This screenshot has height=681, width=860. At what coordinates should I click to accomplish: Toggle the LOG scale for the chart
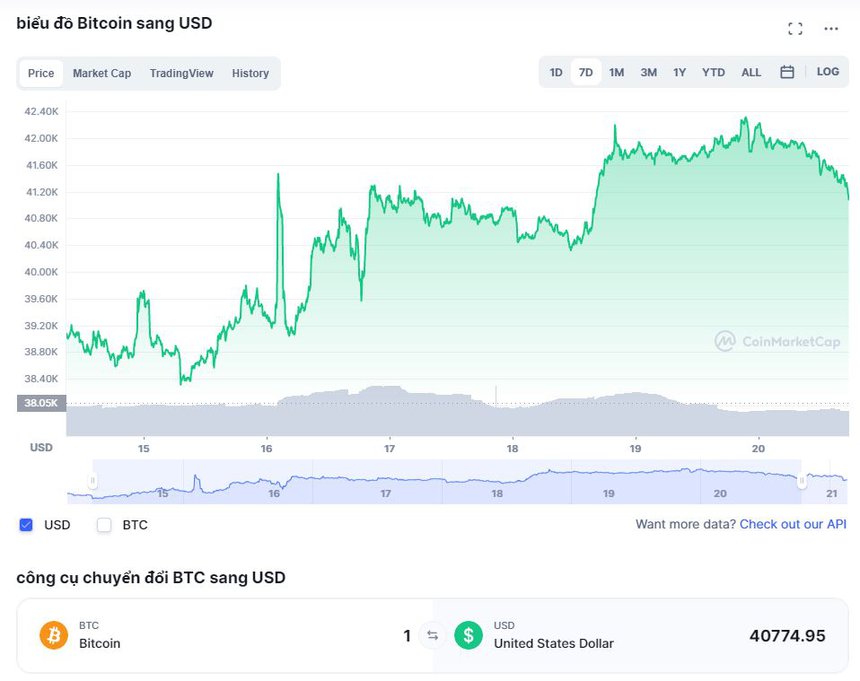(827, 72)
